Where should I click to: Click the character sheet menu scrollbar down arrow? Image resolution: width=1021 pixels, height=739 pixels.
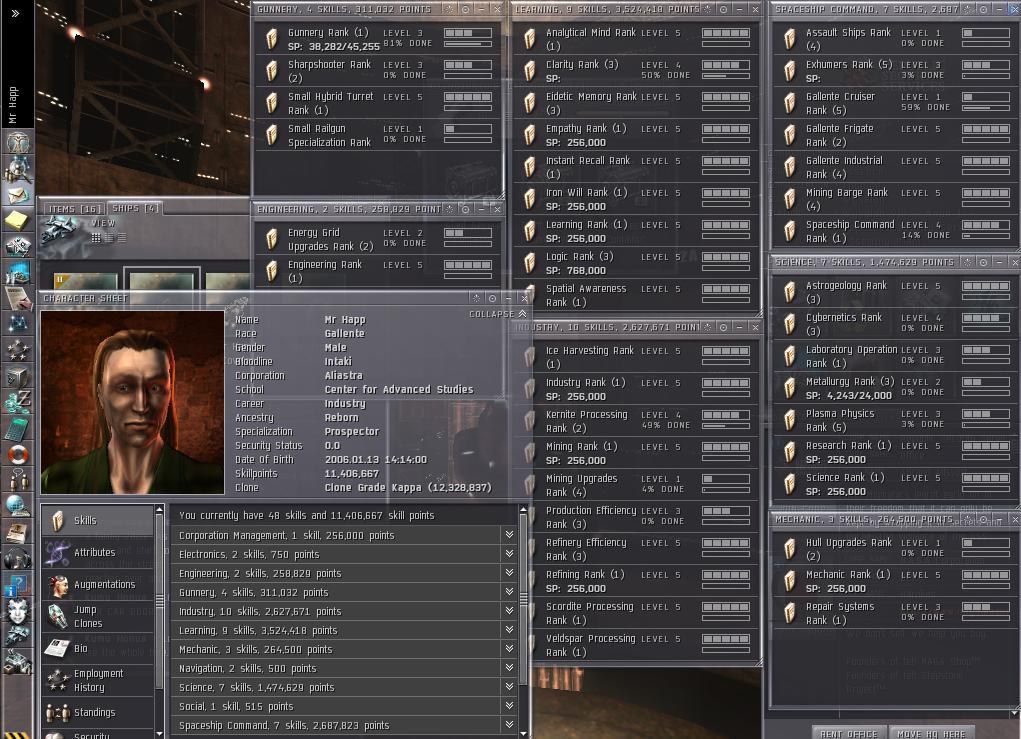(x=159, y=733)
